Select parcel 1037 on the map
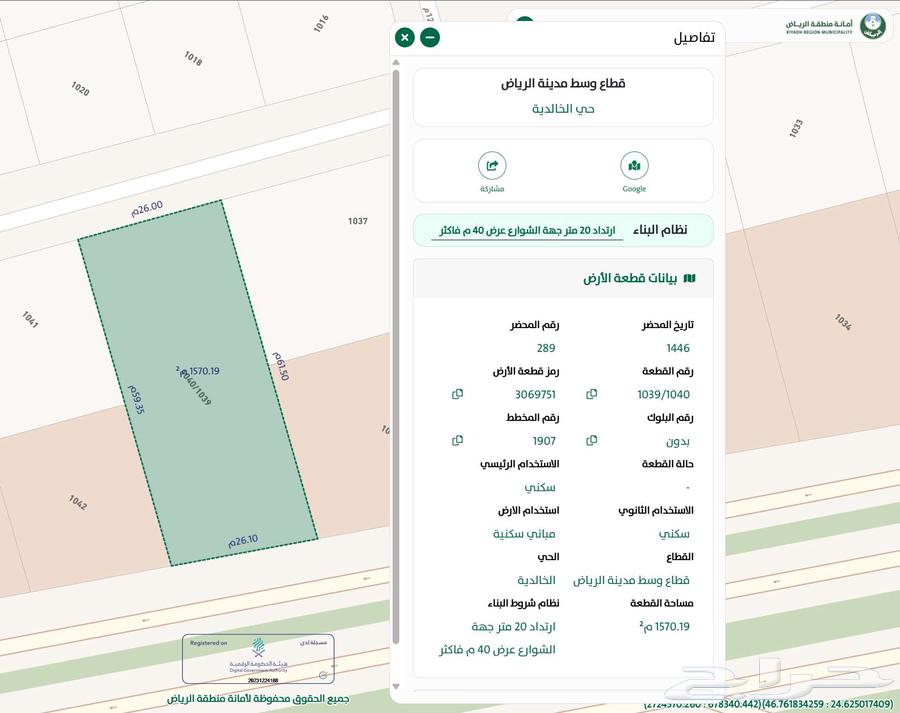The image size is (900, 713). [358, 221]
